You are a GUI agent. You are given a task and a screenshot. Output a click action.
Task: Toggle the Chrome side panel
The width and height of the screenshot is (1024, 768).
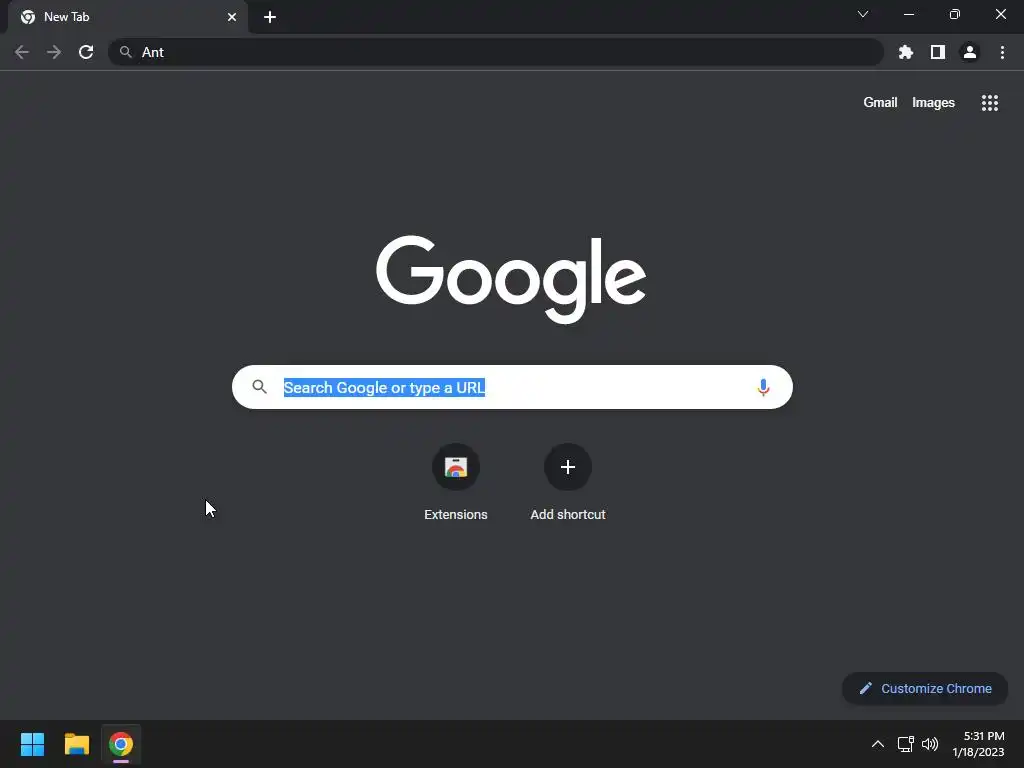coord(937,52)
